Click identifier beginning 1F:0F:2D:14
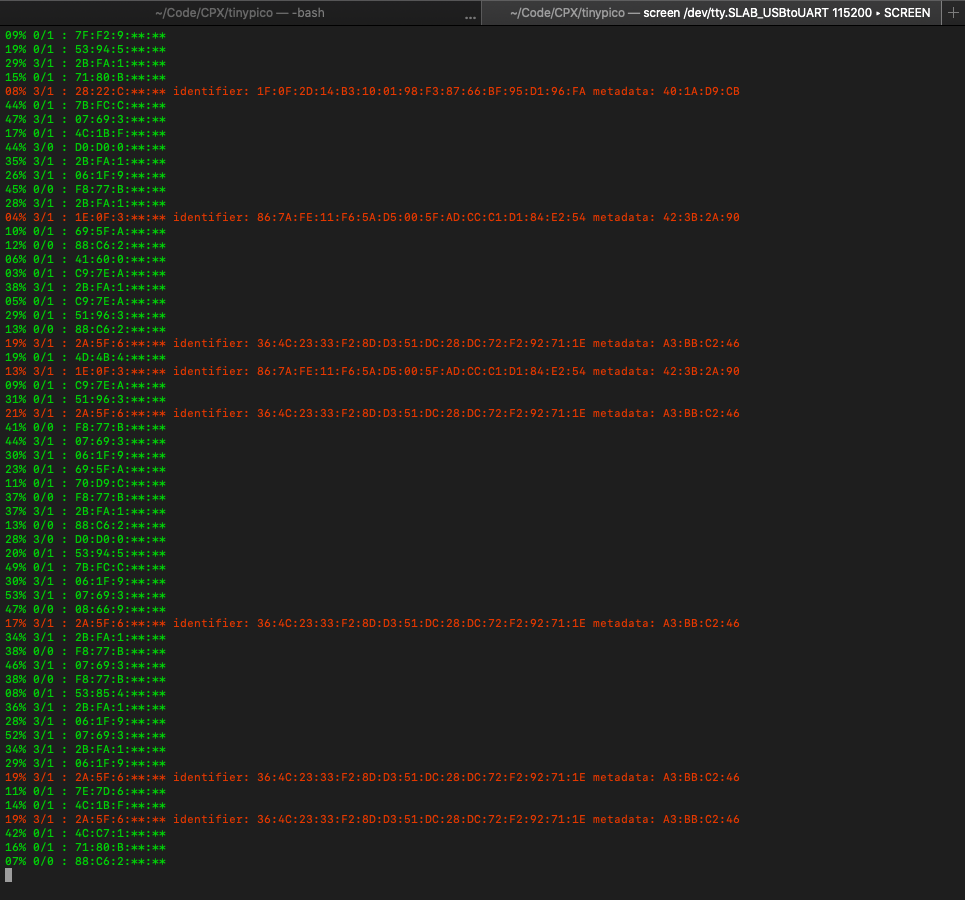 [421, 91]
